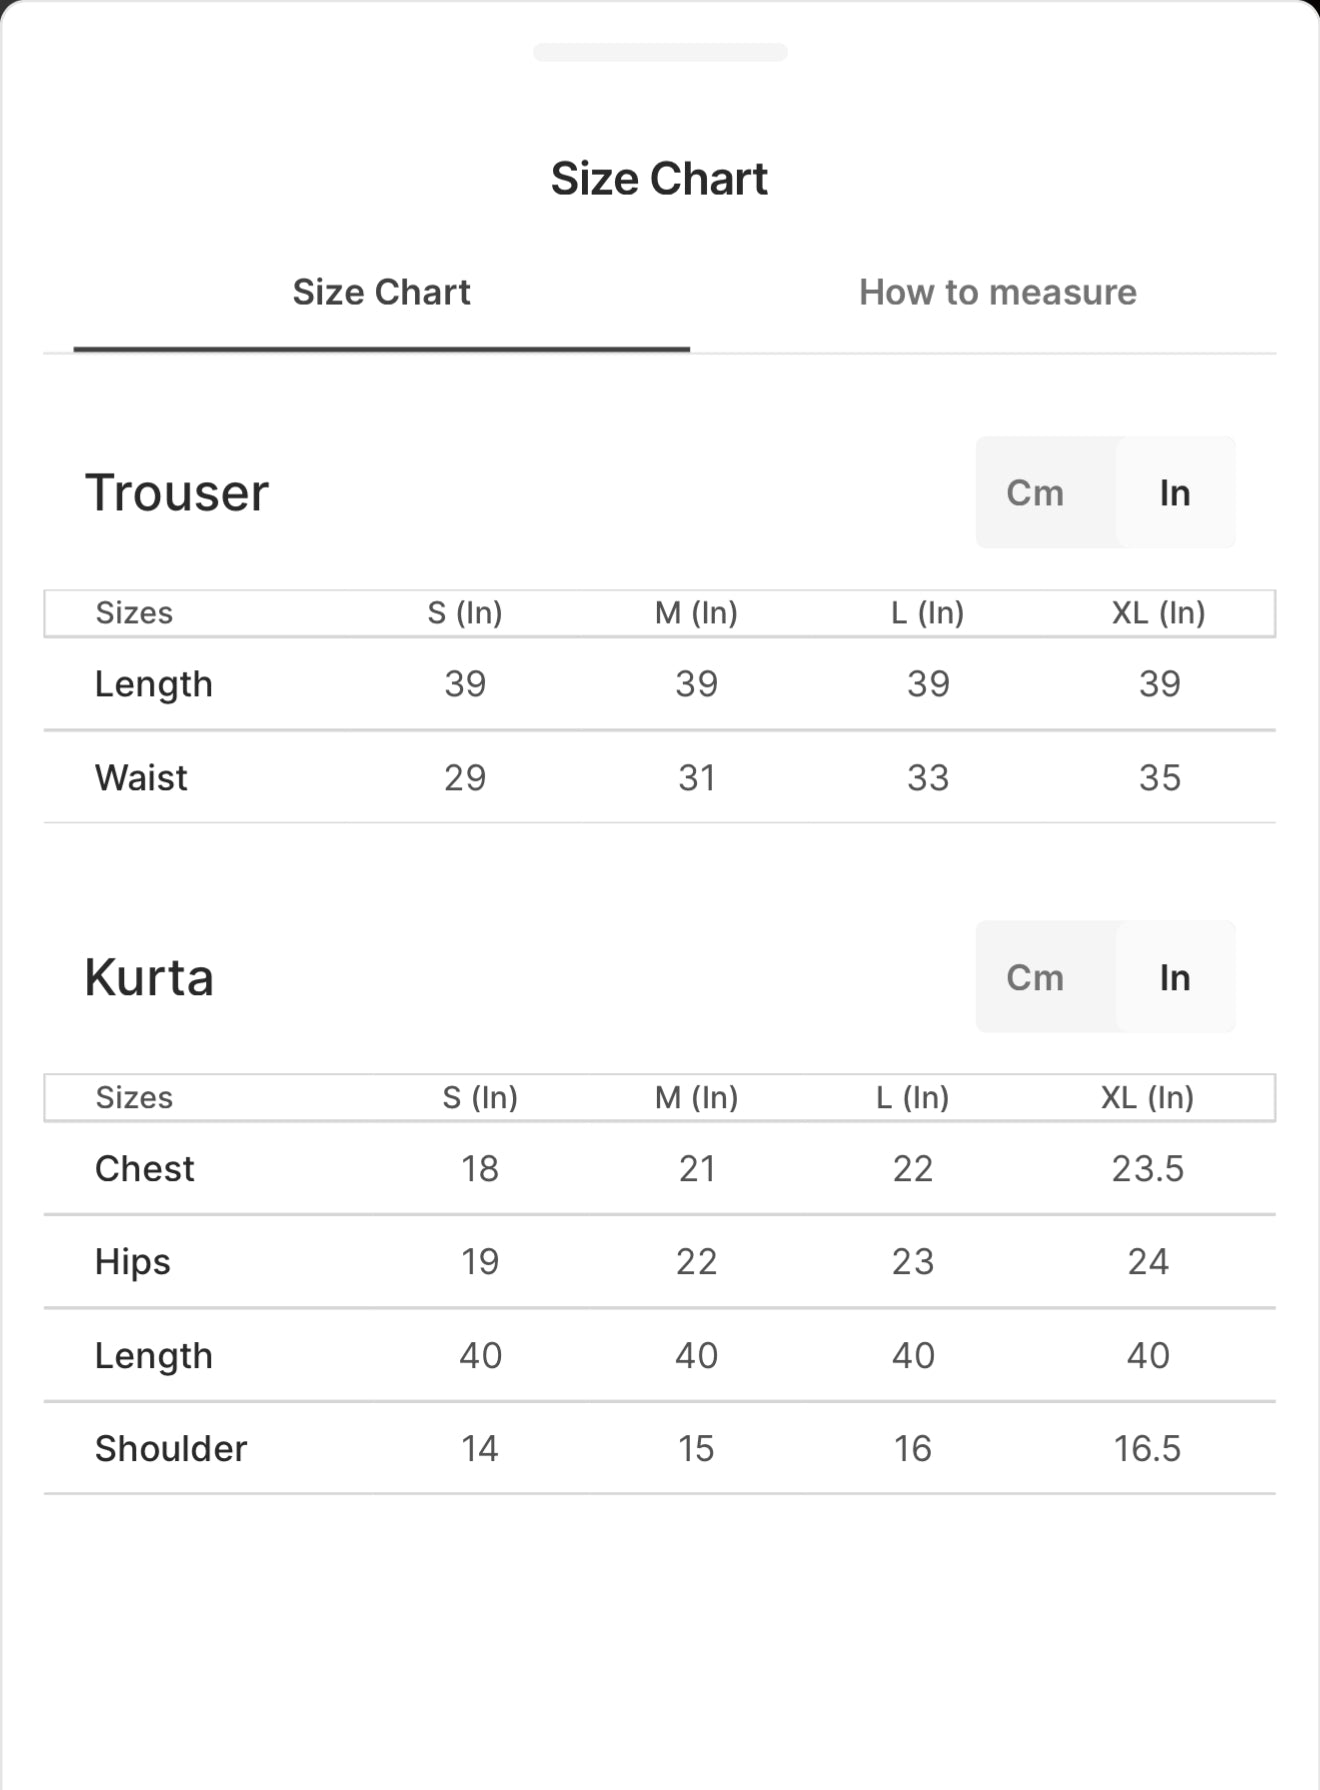Select the Trouser S (In) column header
Viewport: 1320px width, 1790px height.
click(x=465, y=612)
